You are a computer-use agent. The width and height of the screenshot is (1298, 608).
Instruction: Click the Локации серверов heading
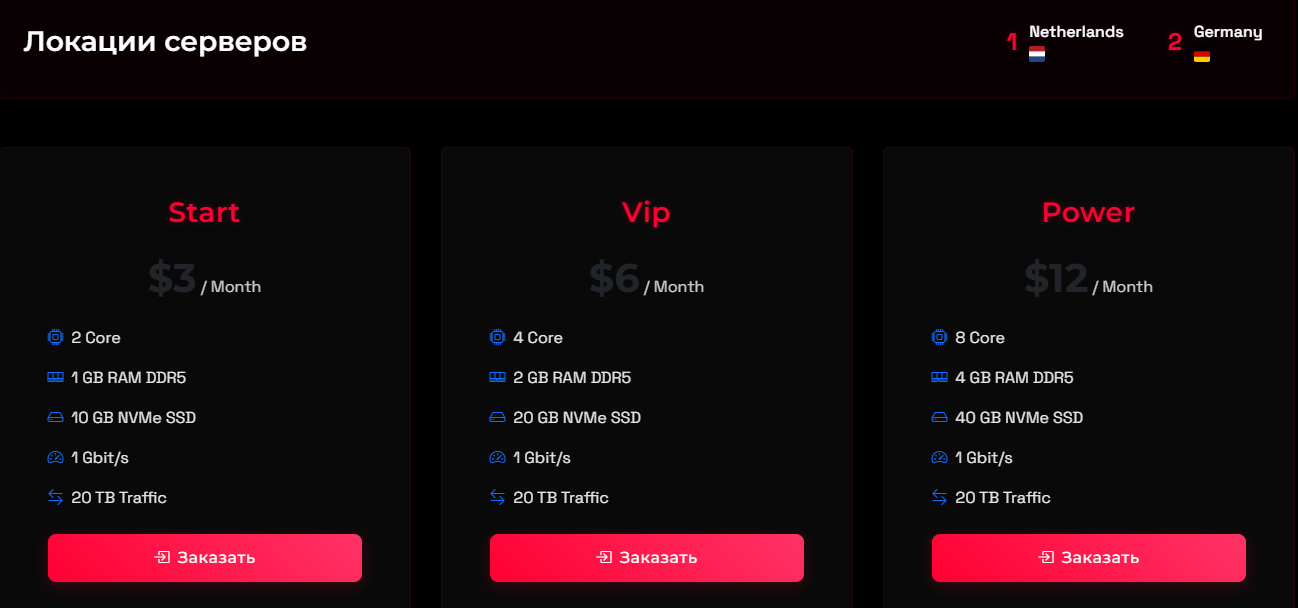(x=165, y=42)
